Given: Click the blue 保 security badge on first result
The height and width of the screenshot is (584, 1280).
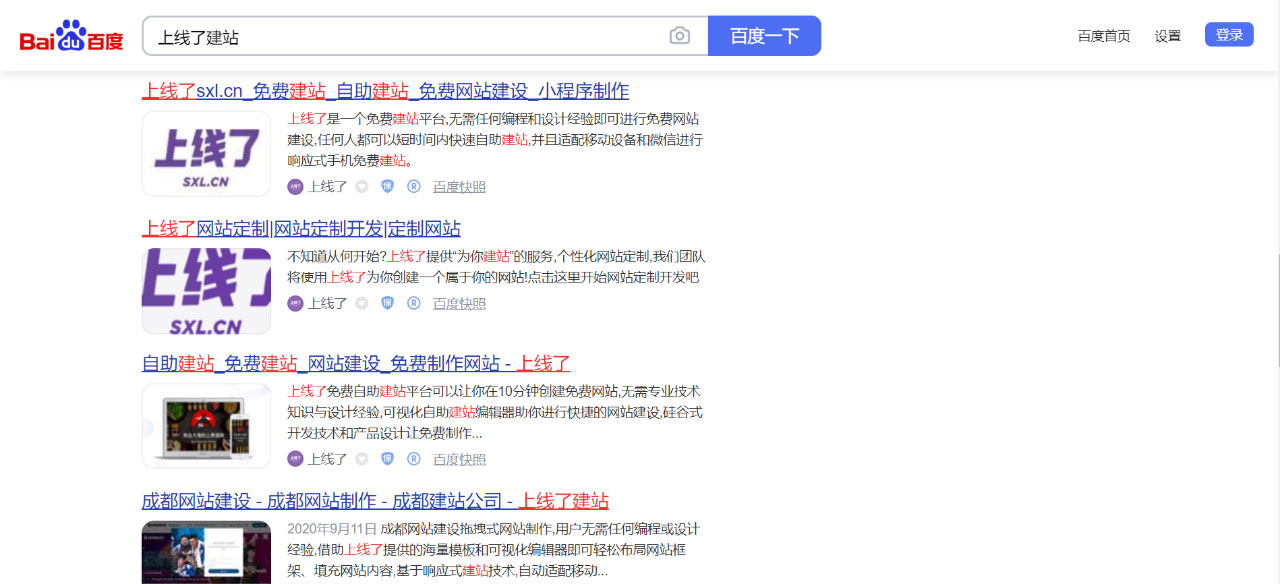Looking at the screenshot, I should click(387, 186).
